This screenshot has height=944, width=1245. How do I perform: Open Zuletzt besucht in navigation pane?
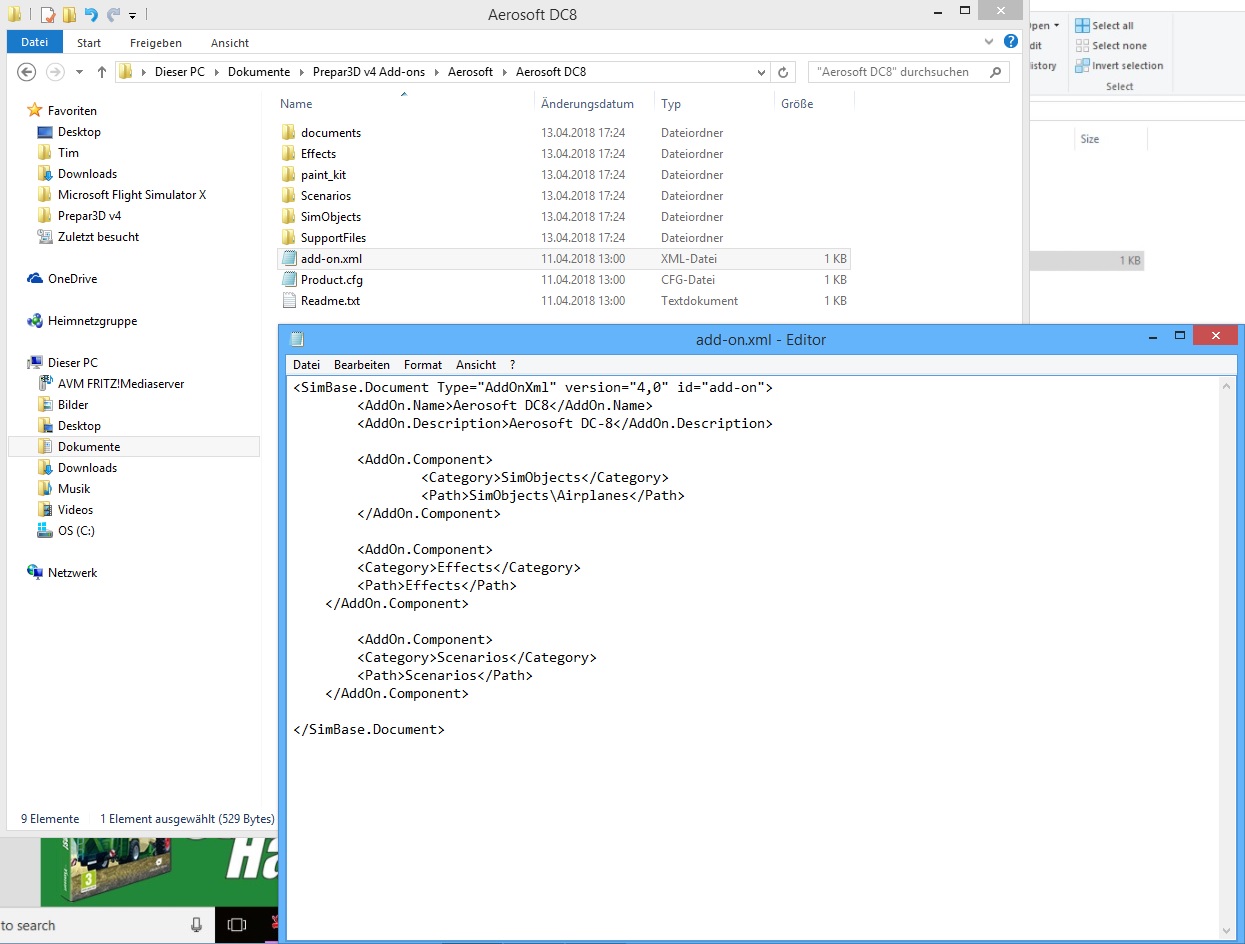pos(98,237)
